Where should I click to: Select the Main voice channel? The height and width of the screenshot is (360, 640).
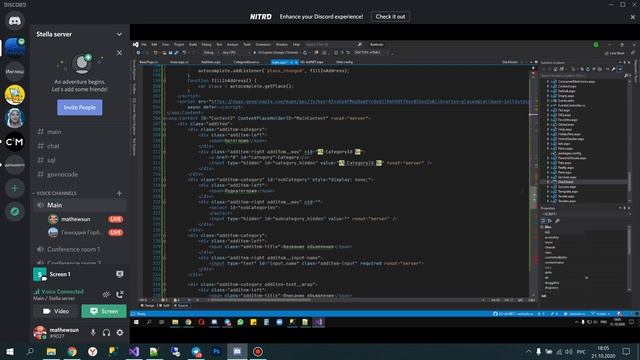tap(80, 205)
